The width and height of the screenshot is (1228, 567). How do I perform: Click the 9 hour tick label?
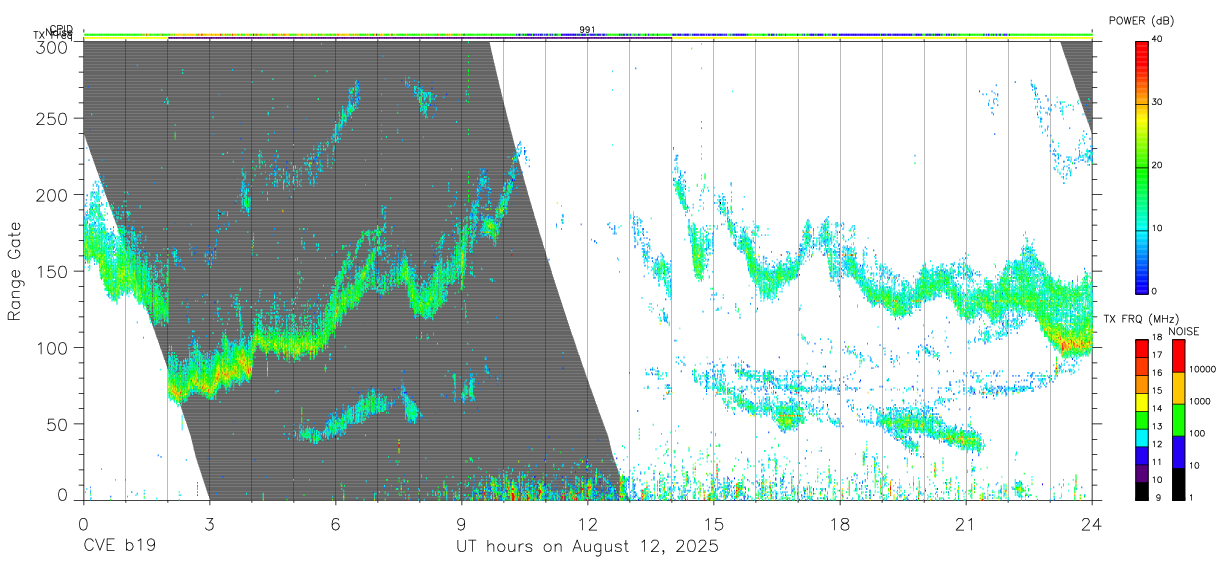pyautogui.click(x=461, y=524)
